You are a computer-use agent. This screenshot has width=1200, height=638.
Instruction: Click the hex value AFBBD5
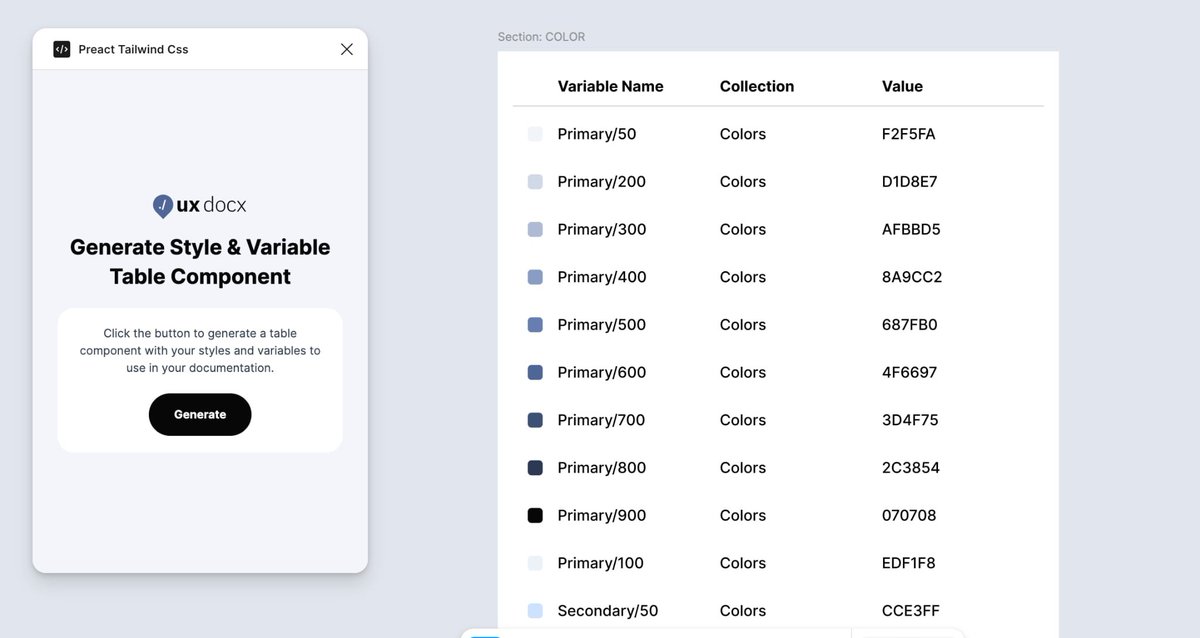(911, 229)
